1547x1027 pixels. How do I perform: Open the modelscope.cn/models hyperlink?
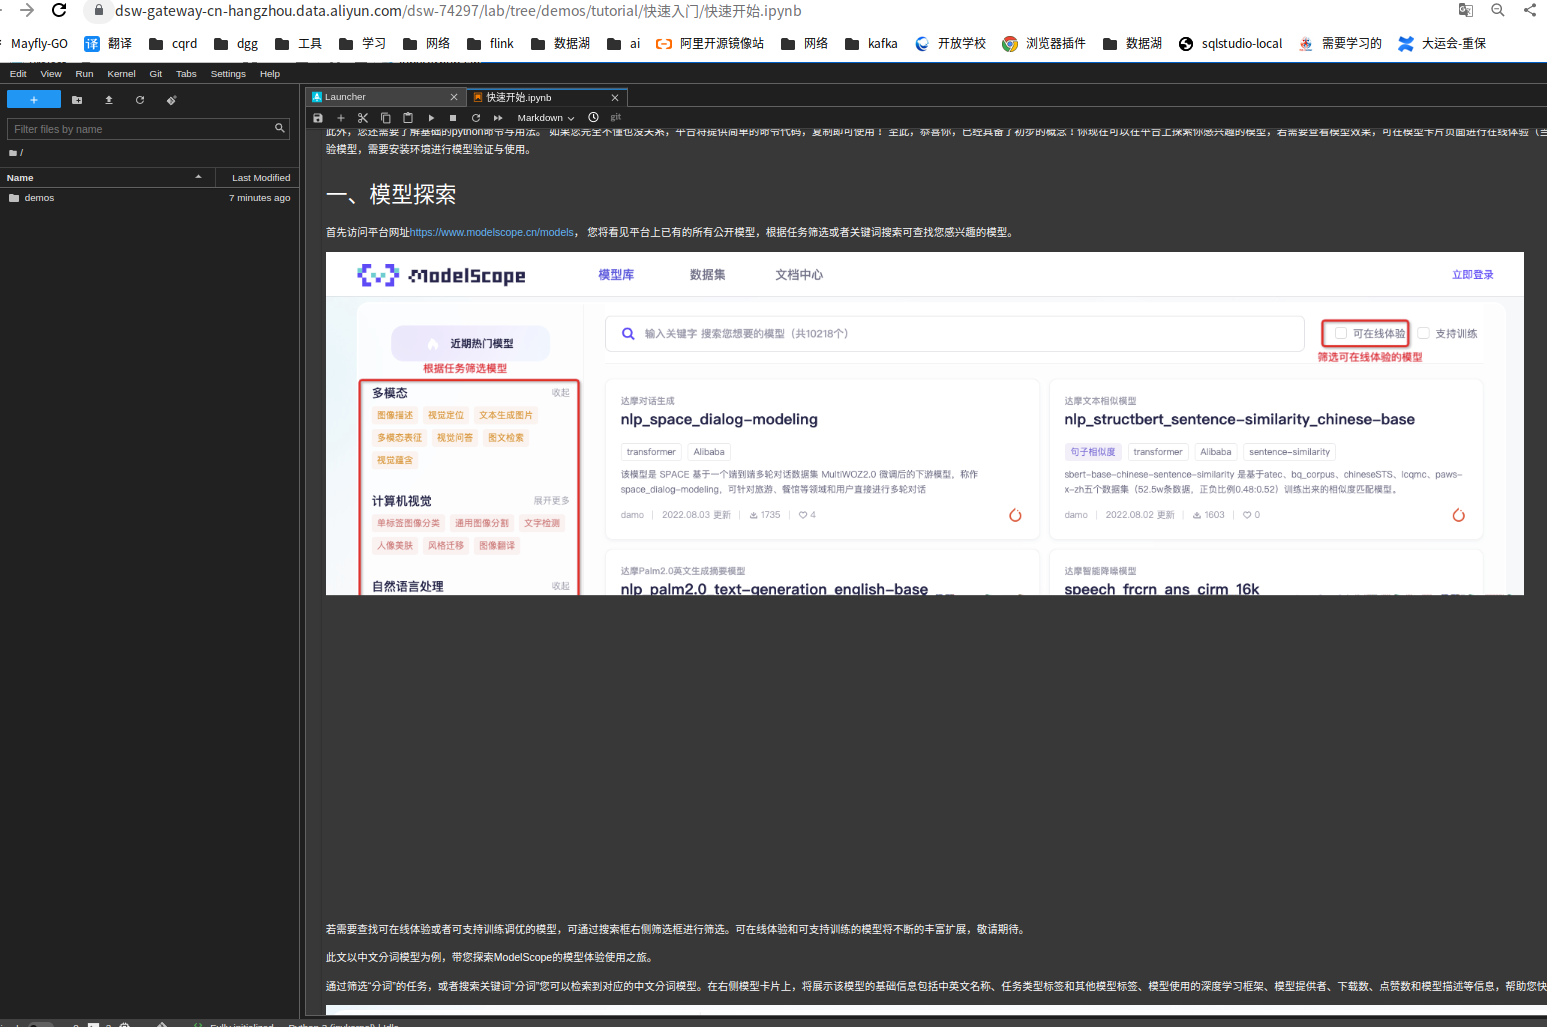coord(491,231)
